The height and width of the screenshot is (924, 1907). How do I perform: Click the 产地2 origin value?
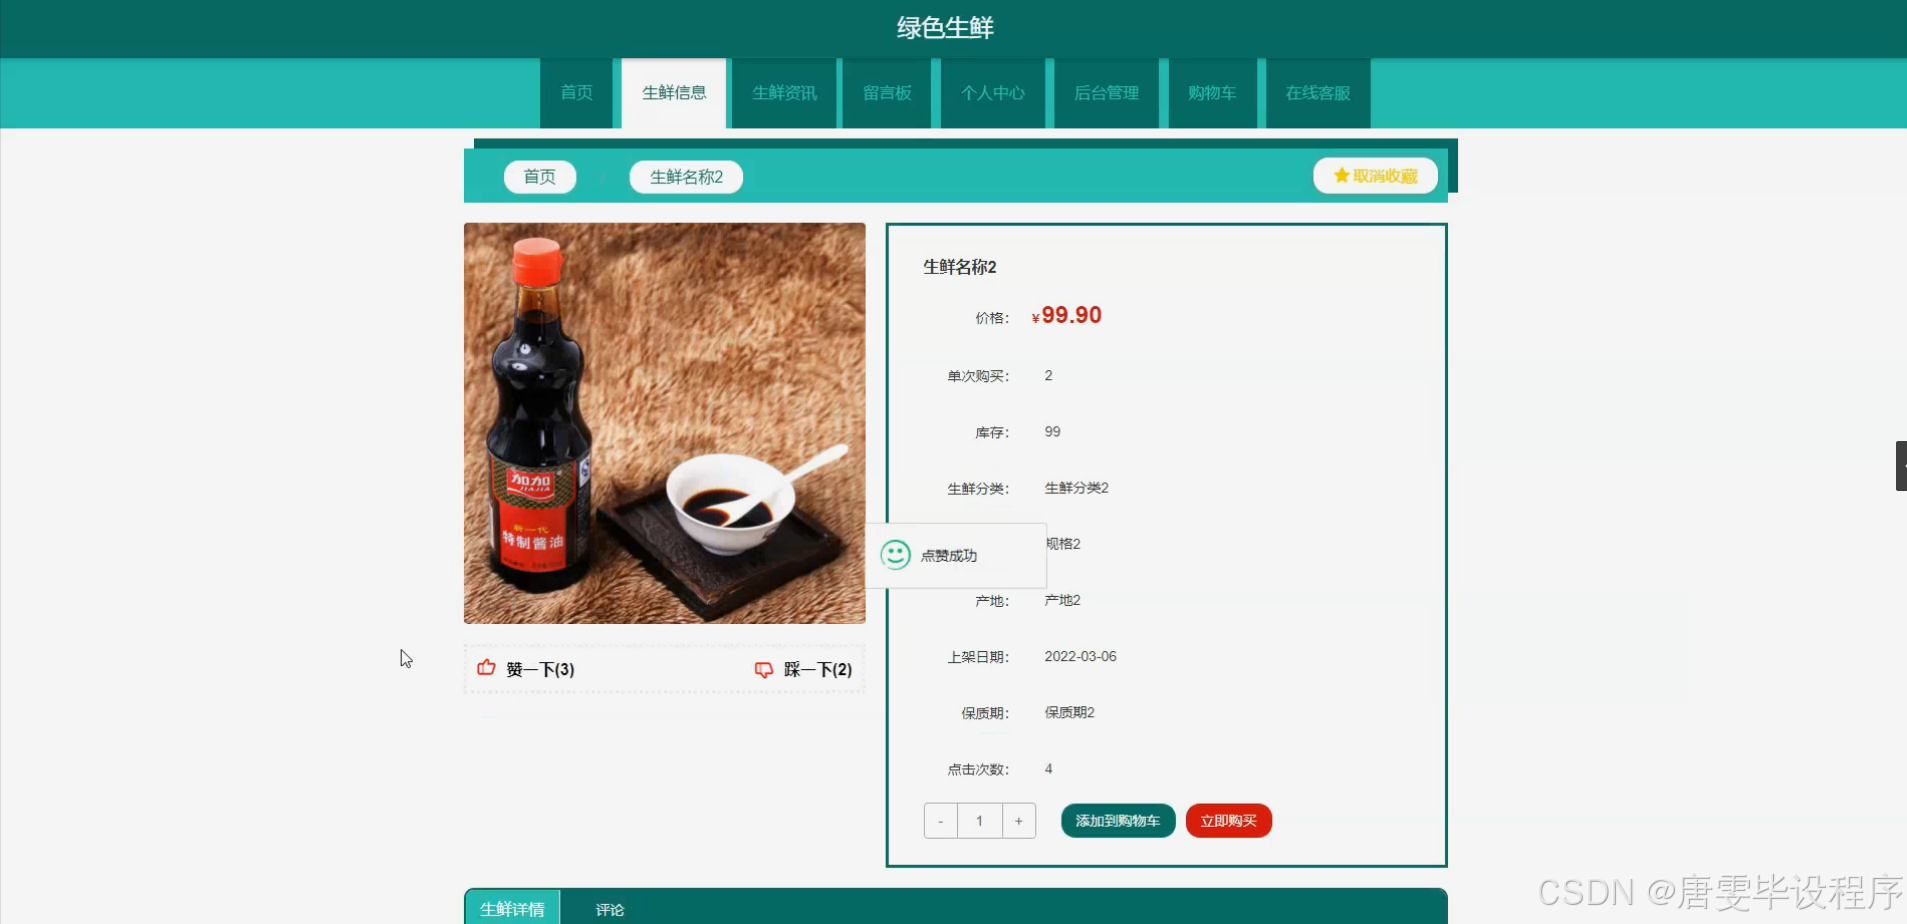point(1063,600)
